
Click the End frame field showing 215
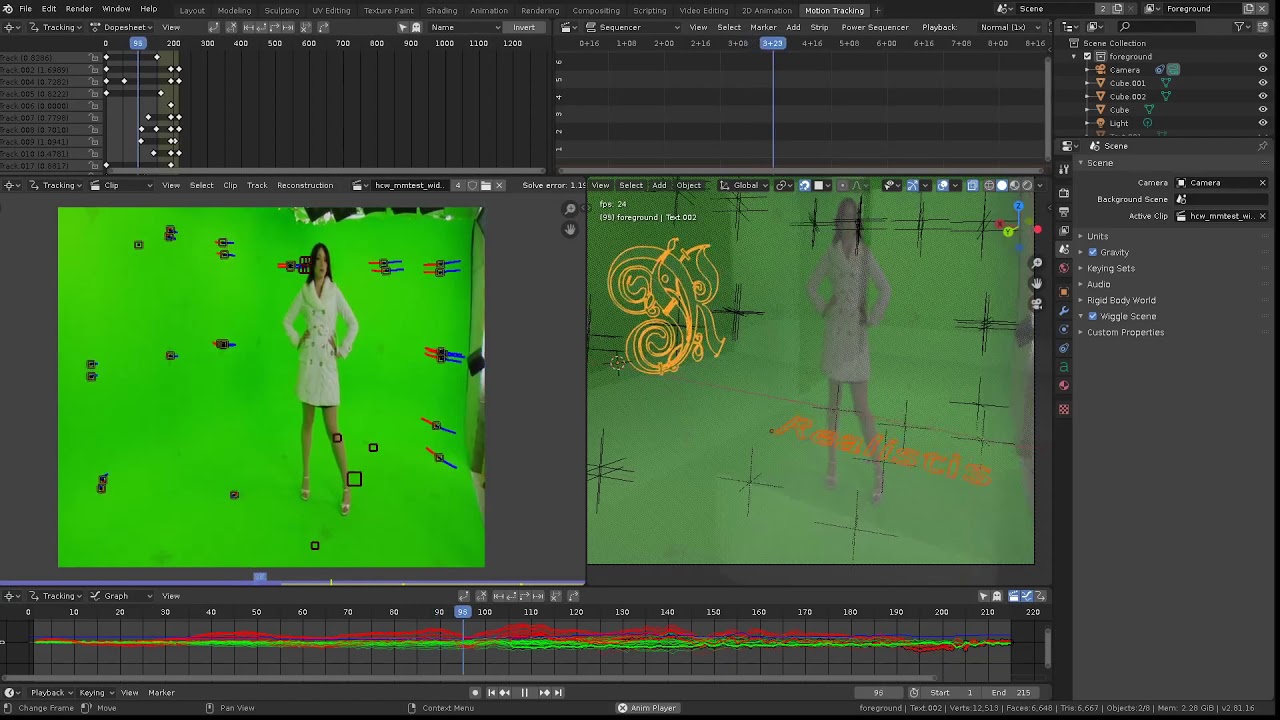(x=1011, y=692)
